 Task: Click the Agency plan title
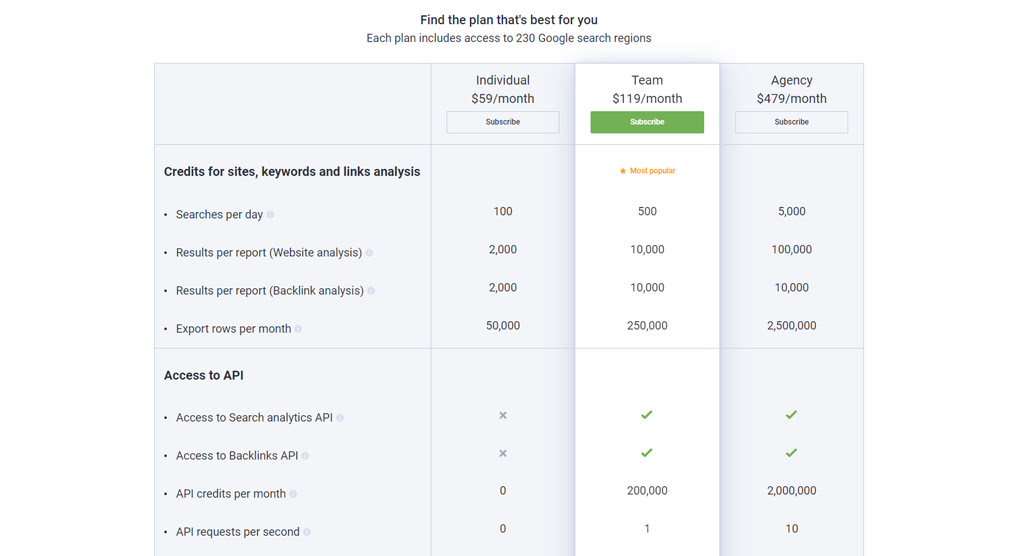791,81
